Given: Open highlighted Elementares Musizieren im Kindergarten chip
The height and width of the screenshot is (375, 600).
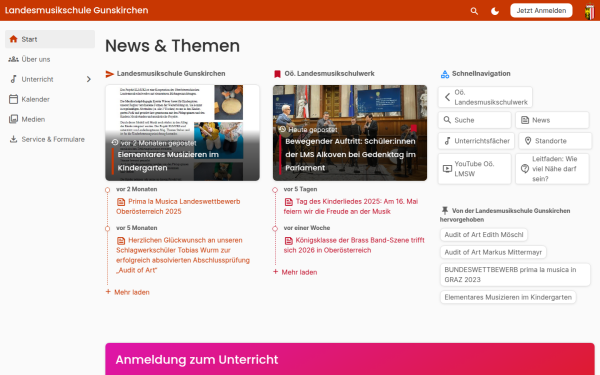Looking at the screenshot, I should (508, 297).
